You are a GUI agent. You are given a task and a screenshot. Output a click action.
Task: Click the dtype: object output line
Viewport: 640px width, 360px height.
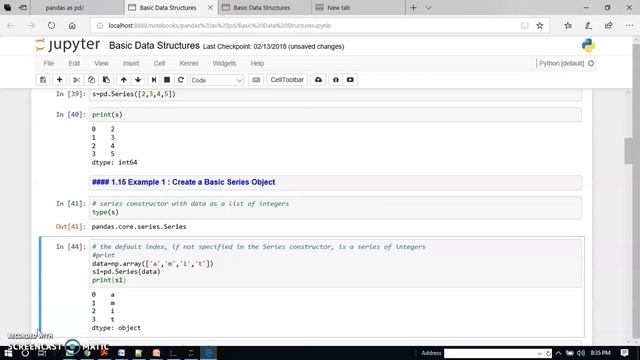point(116,328)
